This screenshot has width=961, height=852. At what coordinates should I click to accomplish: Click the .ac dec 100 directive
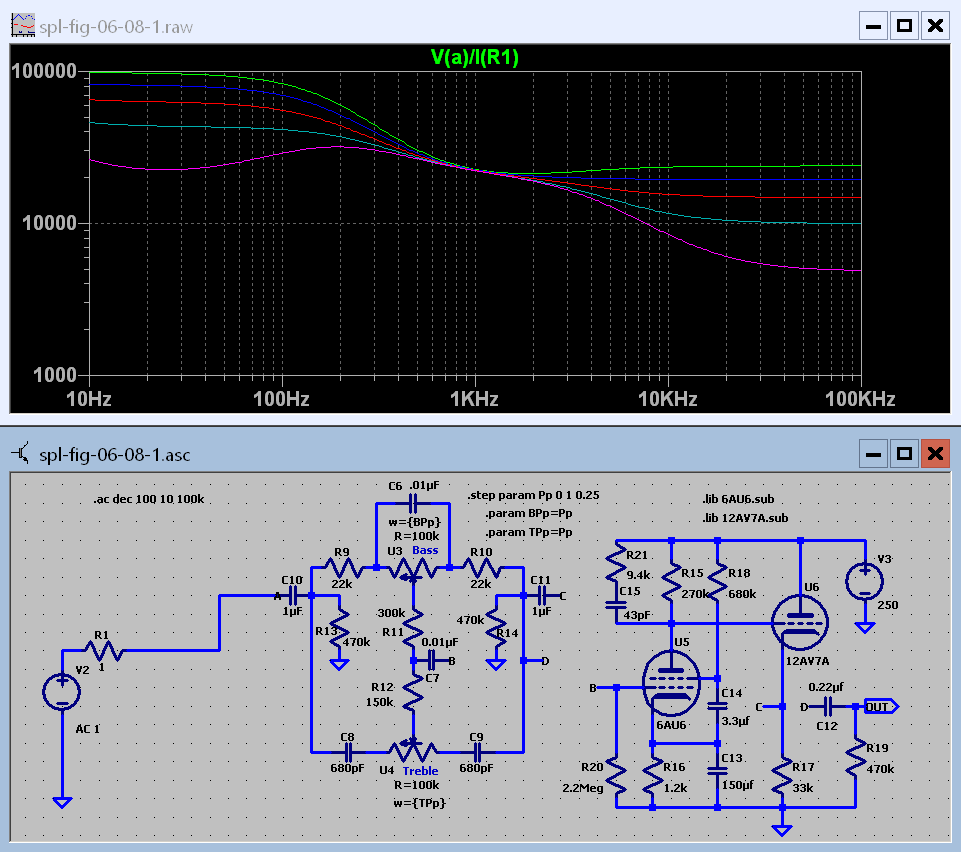coord(148,498)
